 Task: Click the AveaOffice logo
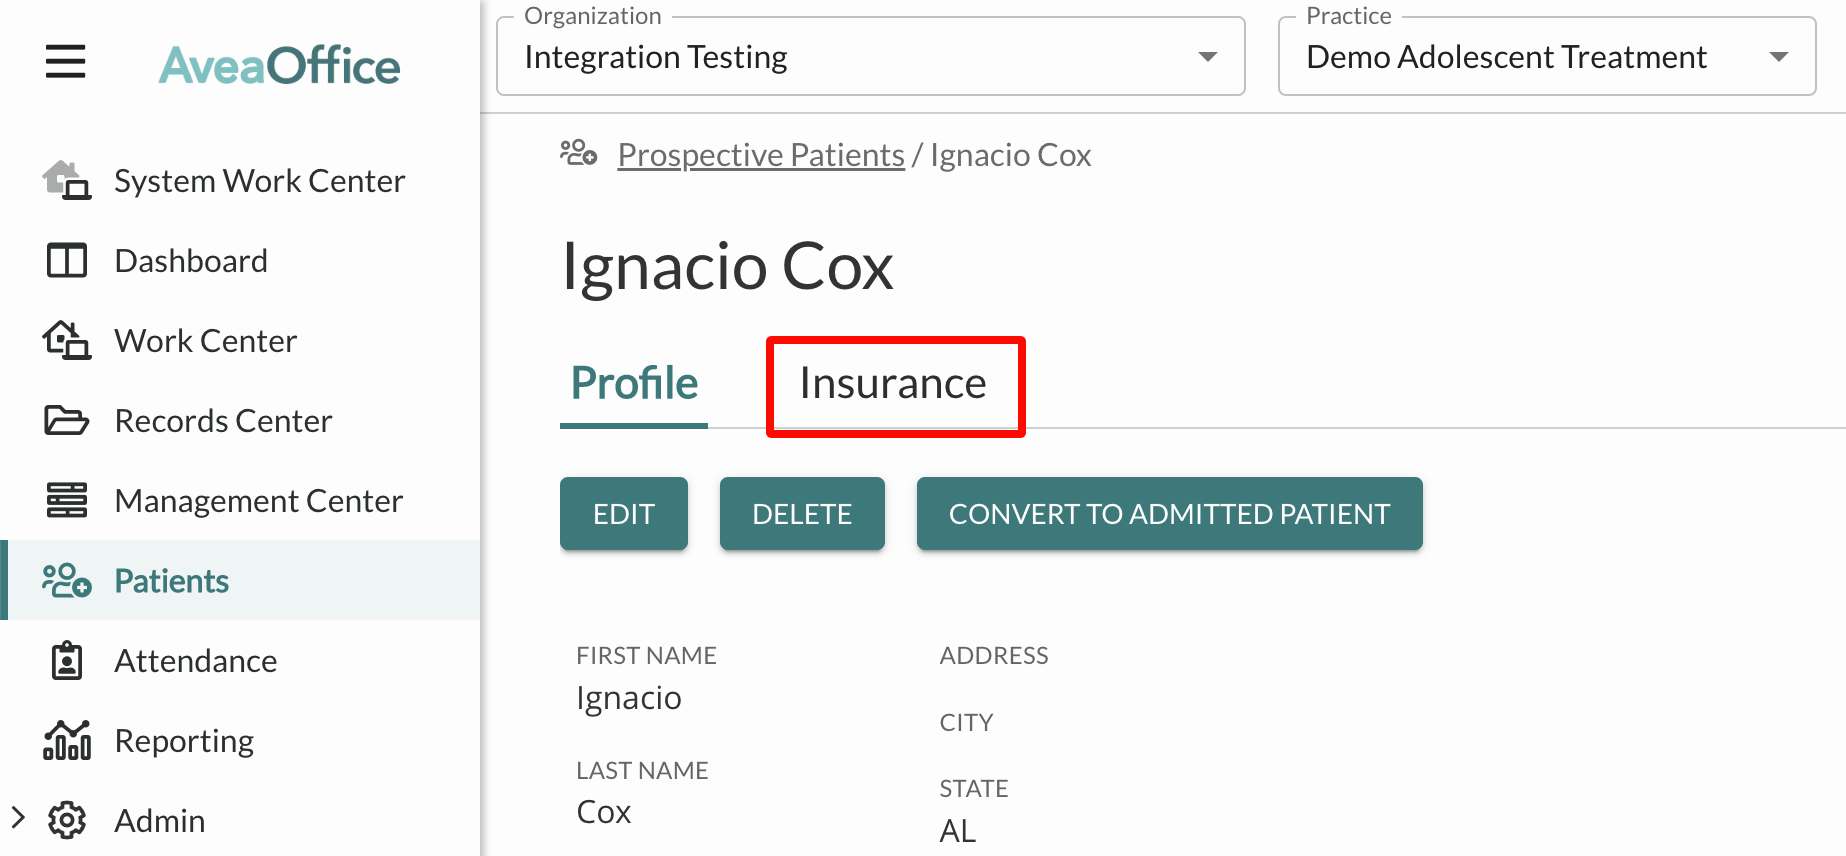point(280,66)
